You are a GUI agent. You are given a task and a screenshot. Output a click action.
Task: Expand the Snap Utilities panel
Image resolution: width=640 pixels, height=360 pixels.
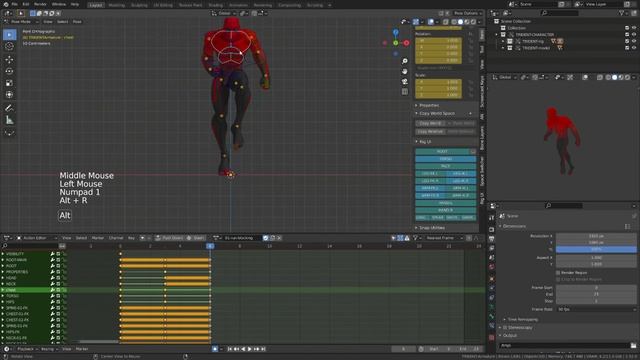pyautogui.click(x=431, y=228)
